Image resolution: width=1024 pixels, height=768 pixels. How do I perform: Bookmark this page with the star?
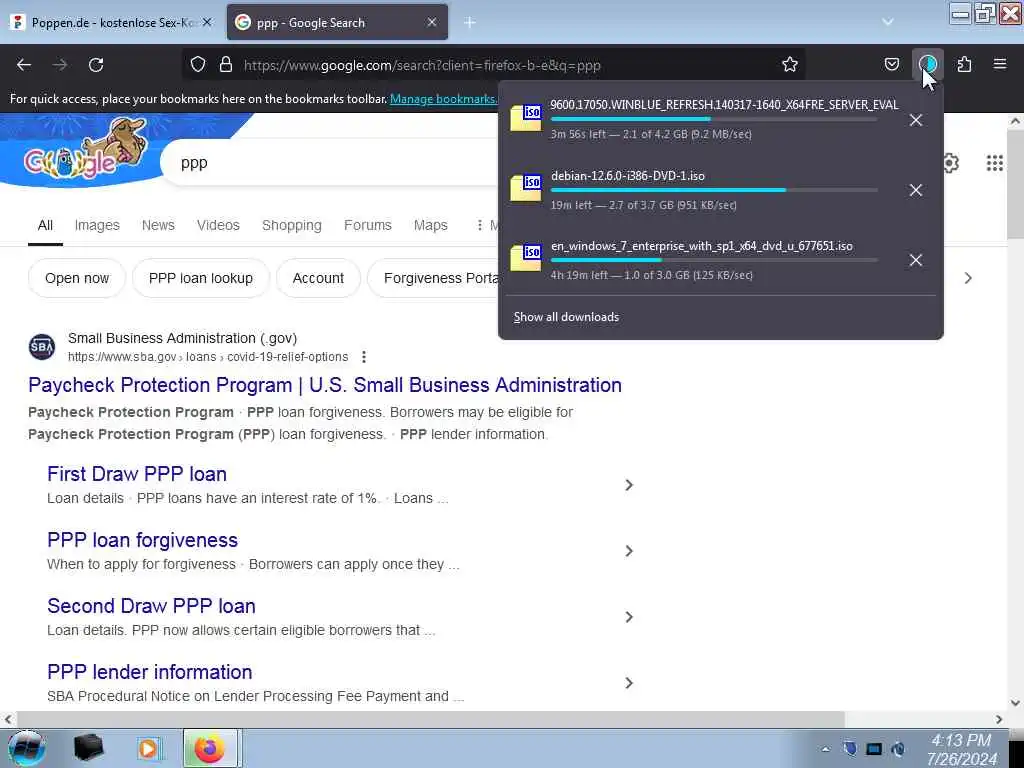(x=790, y=65)
